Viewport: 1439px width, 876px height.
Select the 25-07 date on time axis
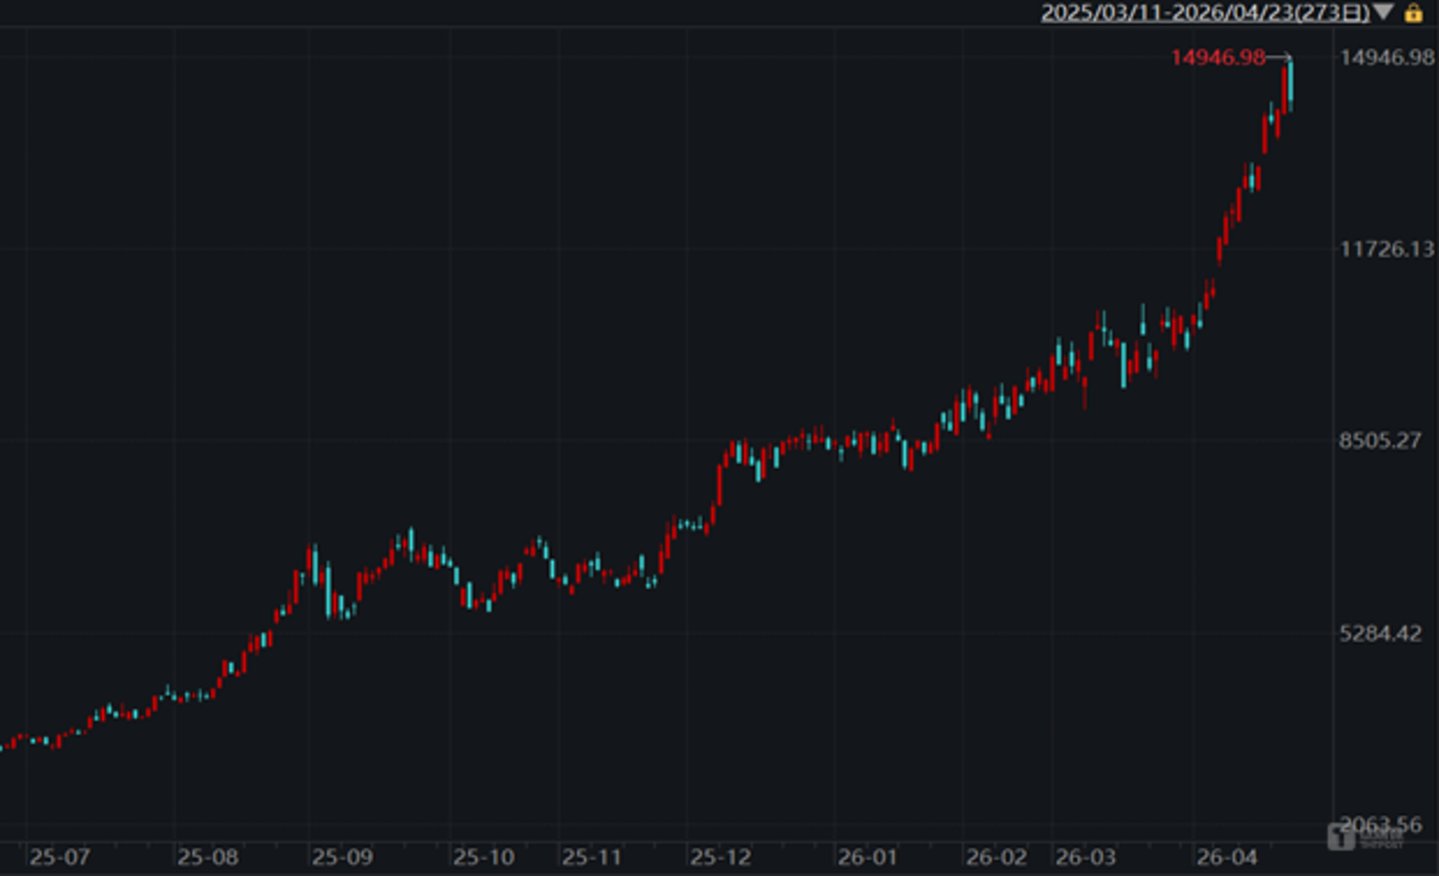click(x=59, y=857)
